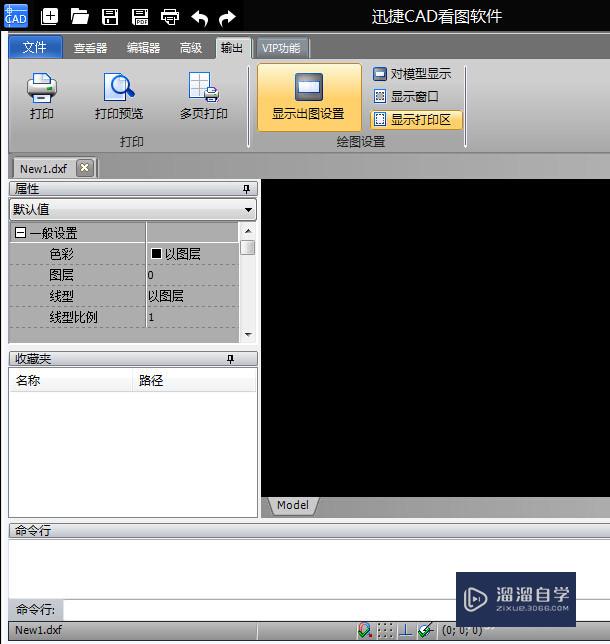The image size is (610, 644).
Task: Open the 默认值 dropdown
Action: [133, 209]
